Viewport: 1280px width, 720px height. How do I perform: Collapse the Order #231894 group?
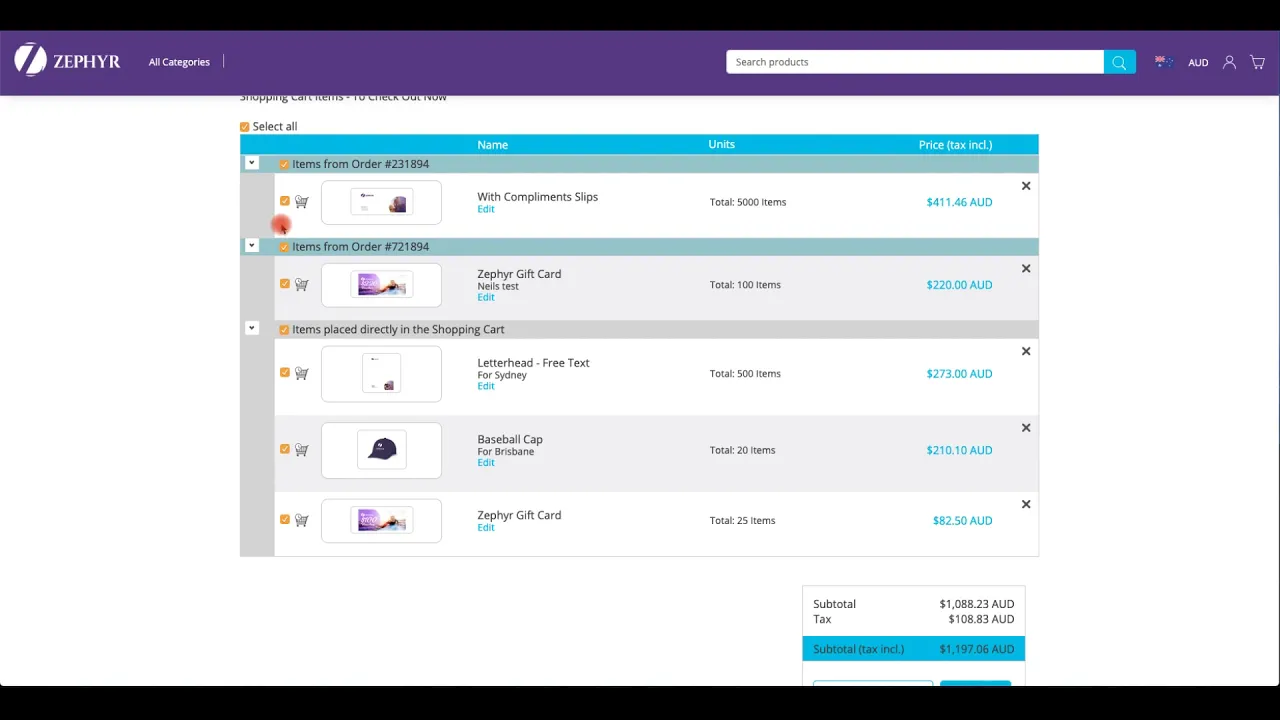pyautogui.click(x=252, y=163)
